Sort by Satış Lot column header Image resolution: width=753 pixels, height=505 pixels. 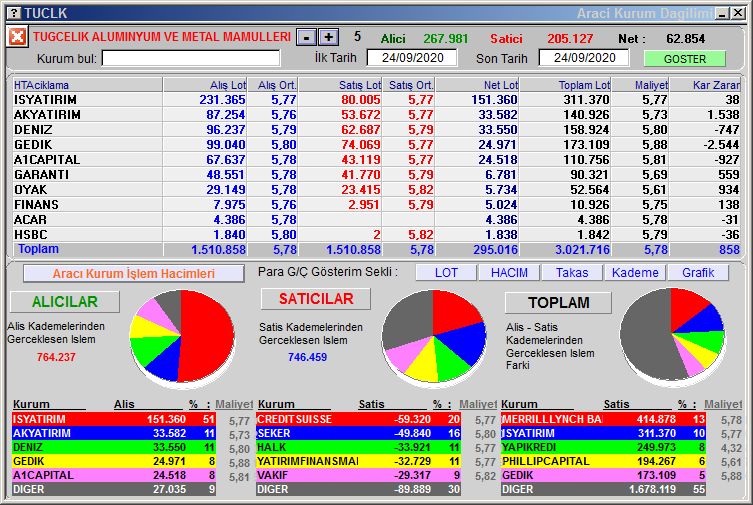coord(340,85)
